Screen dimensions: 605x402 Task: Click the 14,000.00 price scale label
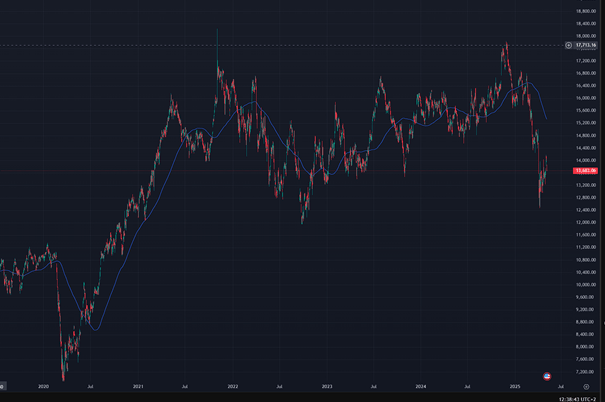pyautogui.click(x=586, y=160)
